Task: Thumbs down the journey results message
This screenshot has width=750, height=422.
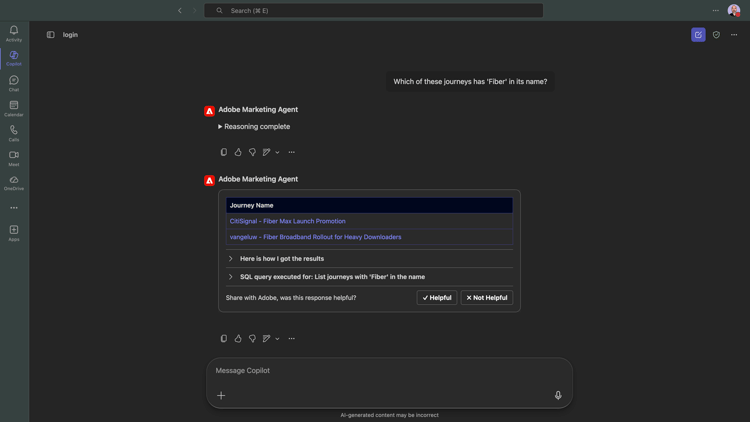Action: click(252, 339)
